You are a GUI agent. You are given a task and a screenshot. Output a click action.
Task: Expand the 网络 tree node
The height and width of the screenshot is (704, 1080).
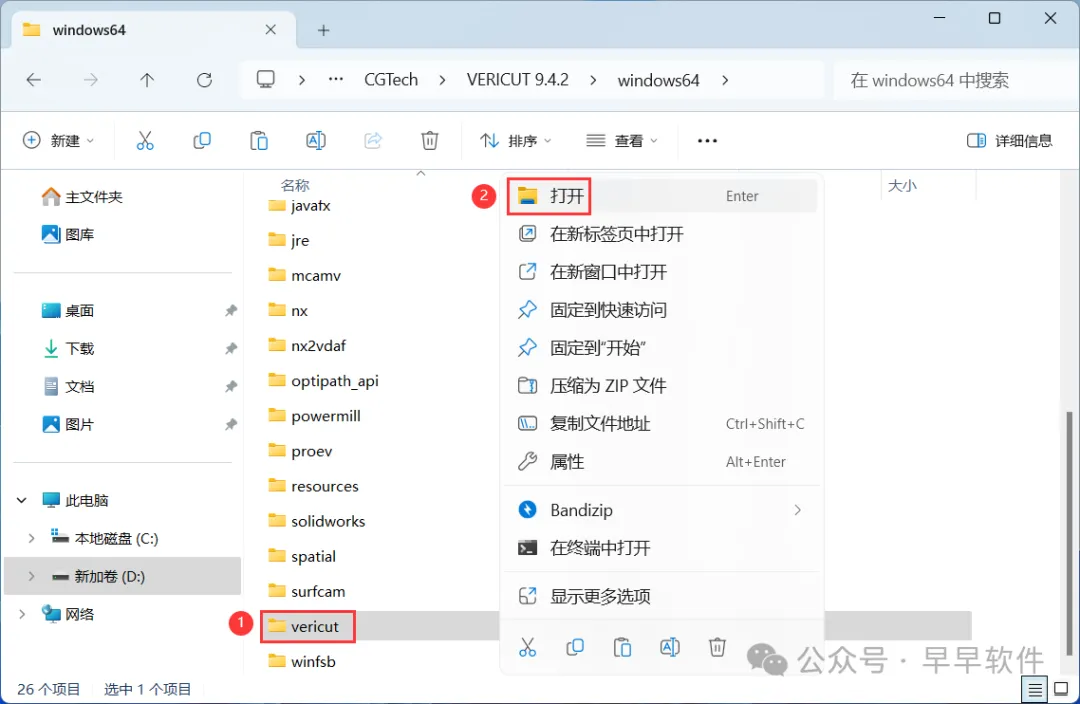click(22, 614)
